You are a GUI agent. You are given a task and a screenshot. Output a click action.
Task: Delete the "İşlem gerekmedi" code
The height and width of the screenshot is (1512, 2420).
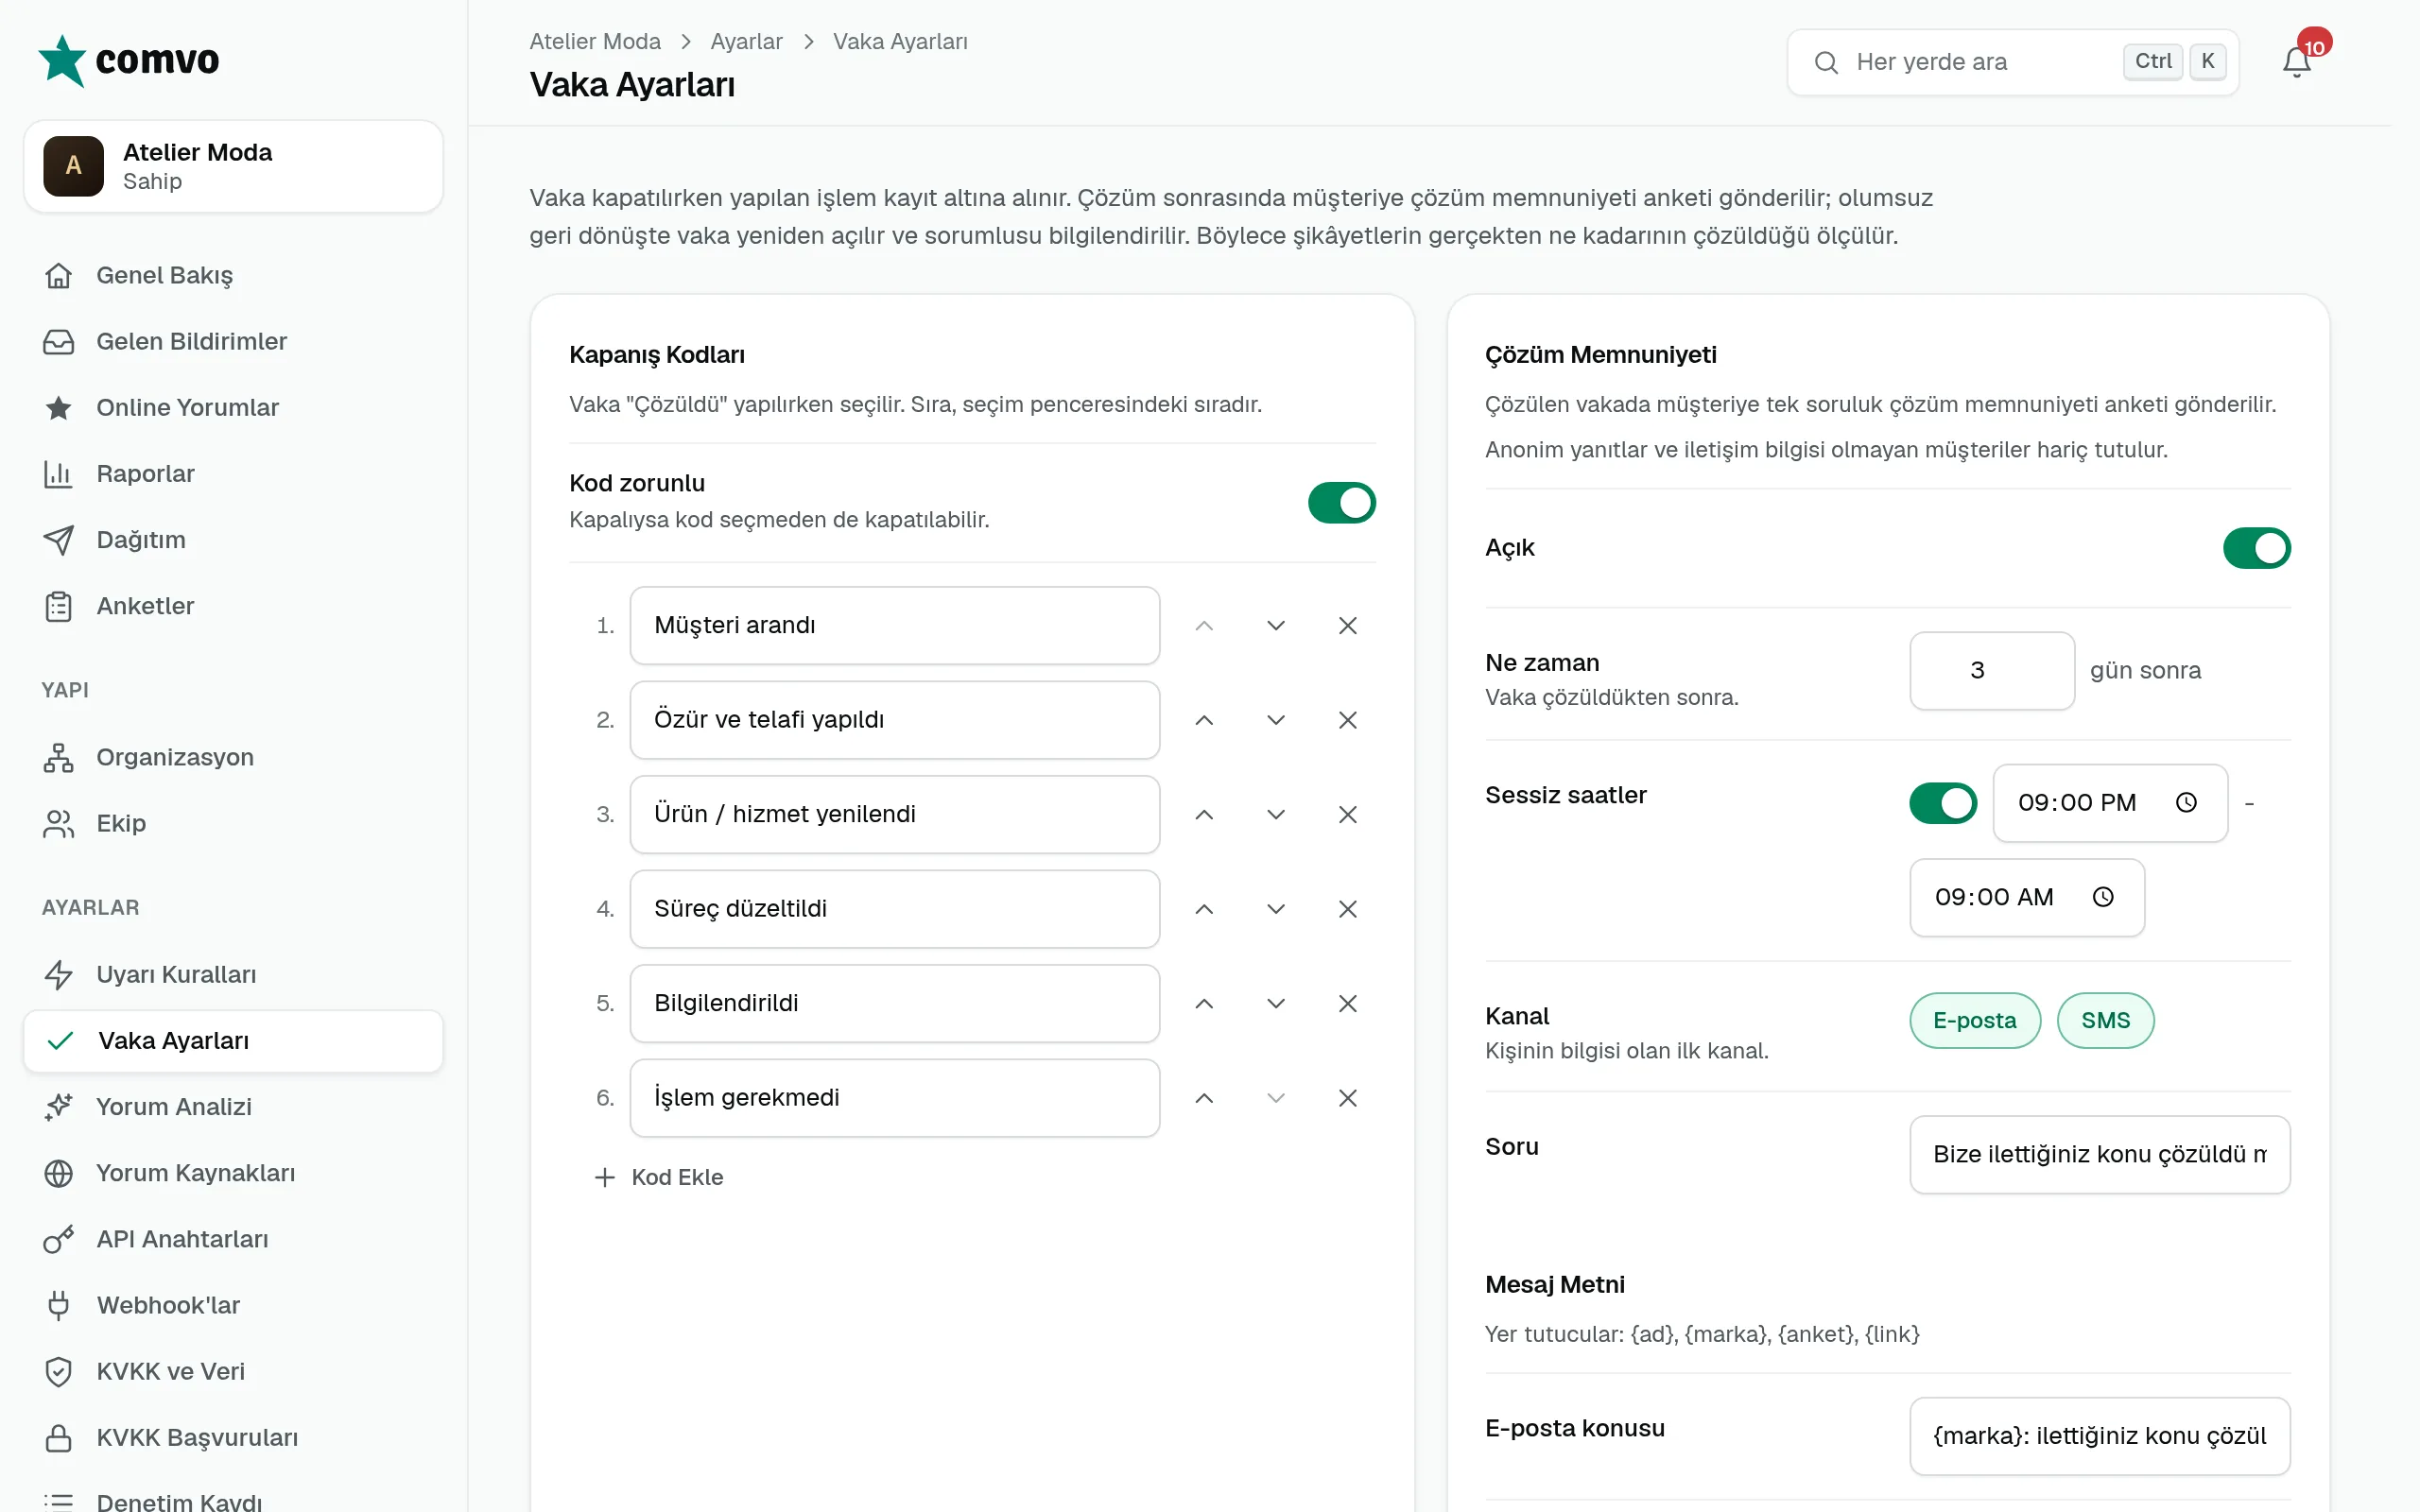pyautogui.click(x=1347, y=1098)
